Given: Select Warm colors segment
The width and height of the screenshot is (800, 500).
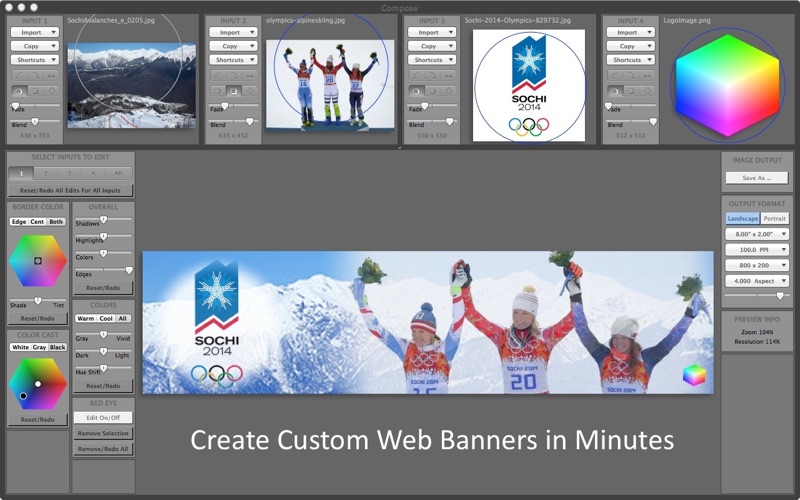Looking at the screenshot, I should point(86,318).
